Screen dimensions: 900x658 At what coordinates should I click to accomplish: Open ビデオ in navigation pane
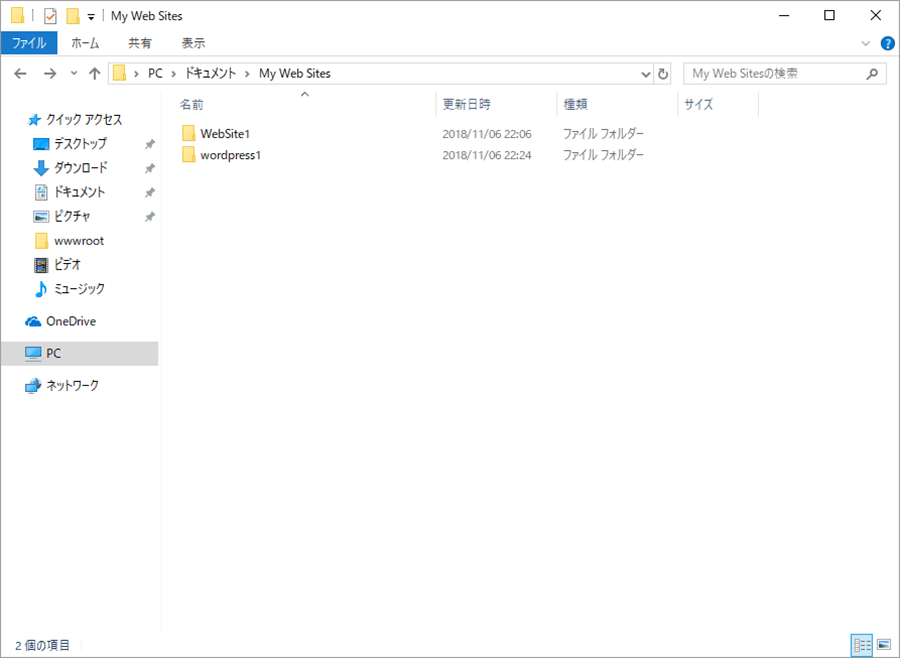click(x=67, y=265)
